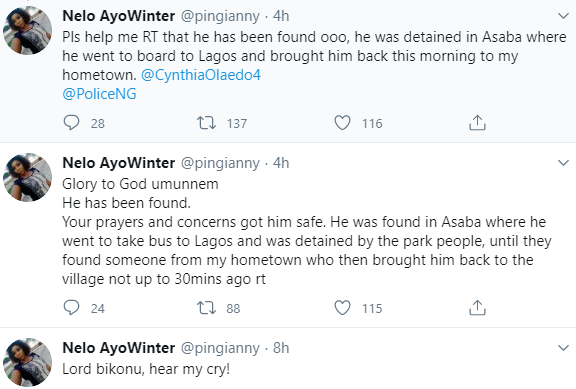Retweet the tweet with 137 retweets
This screenshot has height=389, width=576.
206,123
